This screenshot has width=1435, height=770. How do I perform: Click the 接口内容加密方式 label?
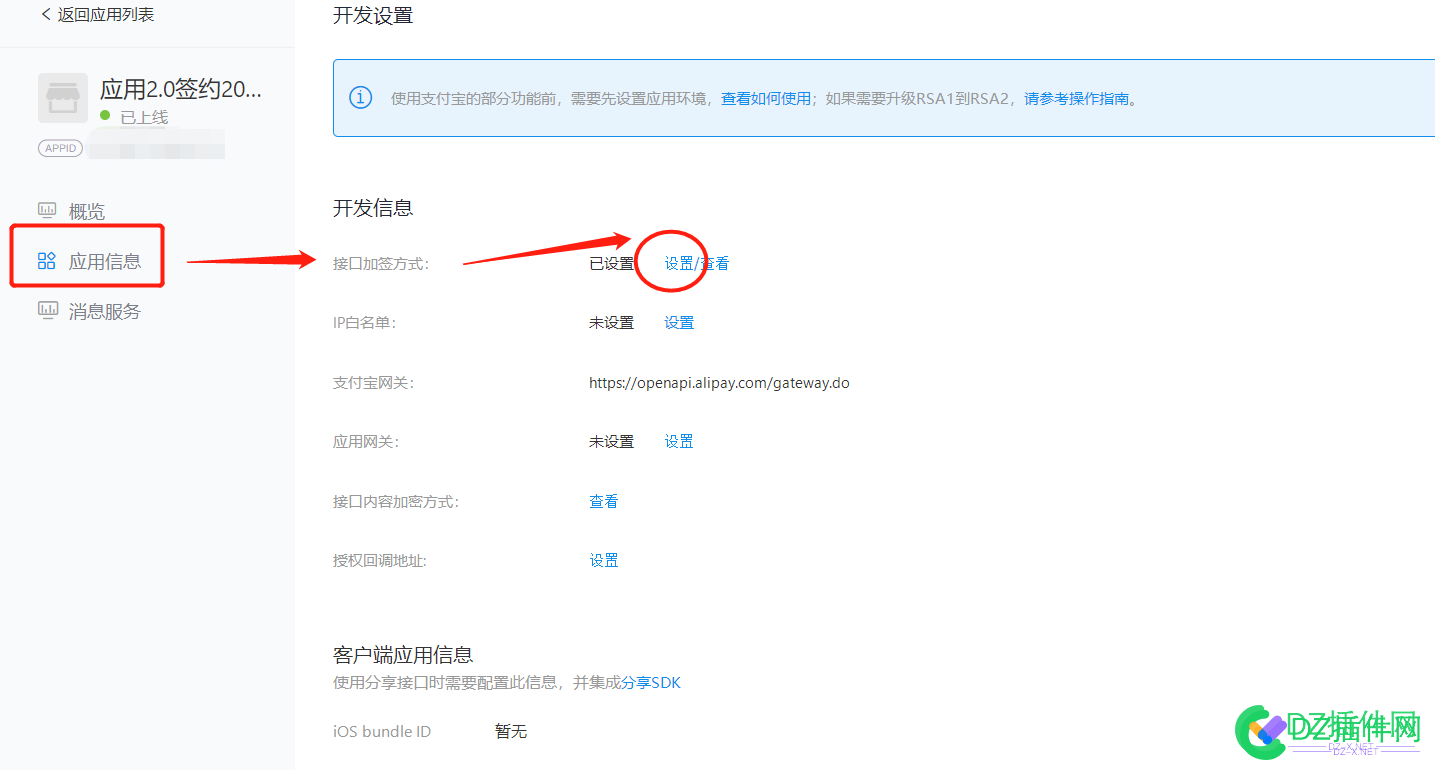pyautogui.click(x=395, y=501)
